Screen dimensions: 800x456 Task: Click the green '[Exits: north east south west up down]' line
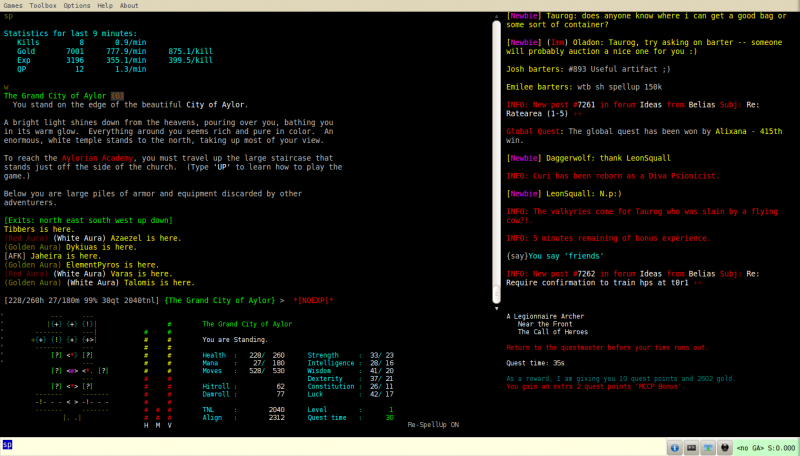88,220
